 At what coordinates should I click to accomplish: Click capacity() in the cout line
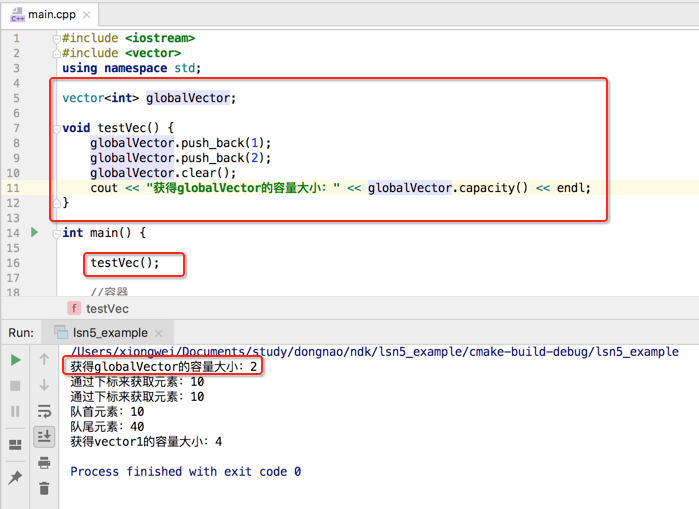[x=493, y=188]
